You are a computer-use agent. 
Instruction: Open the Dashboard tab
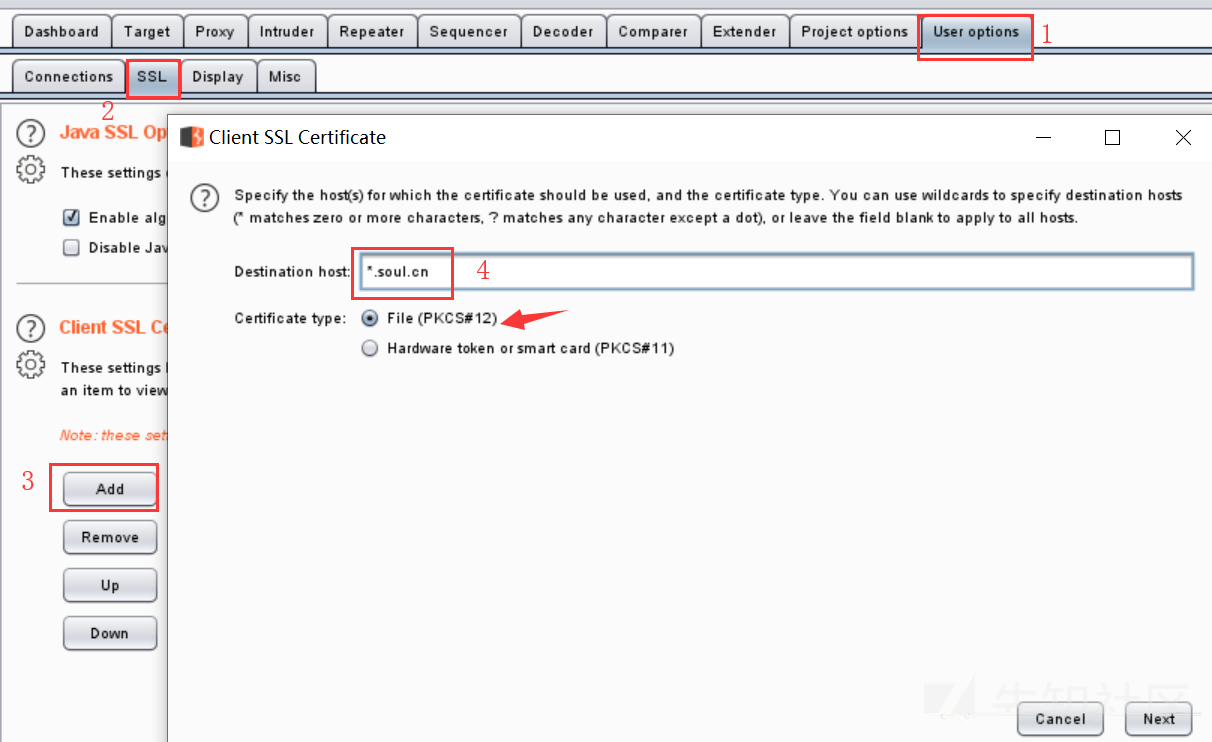61,31
